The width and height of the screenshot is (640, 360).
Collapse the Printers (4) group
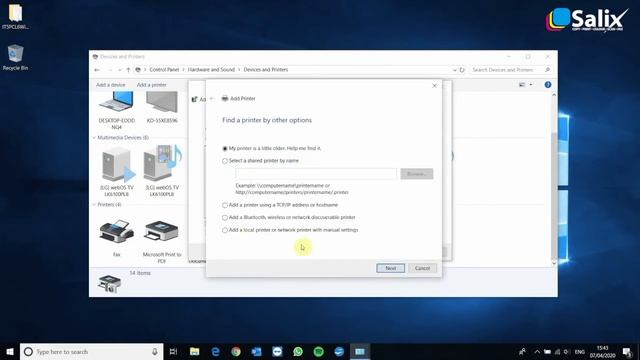(x=94, y=204)
